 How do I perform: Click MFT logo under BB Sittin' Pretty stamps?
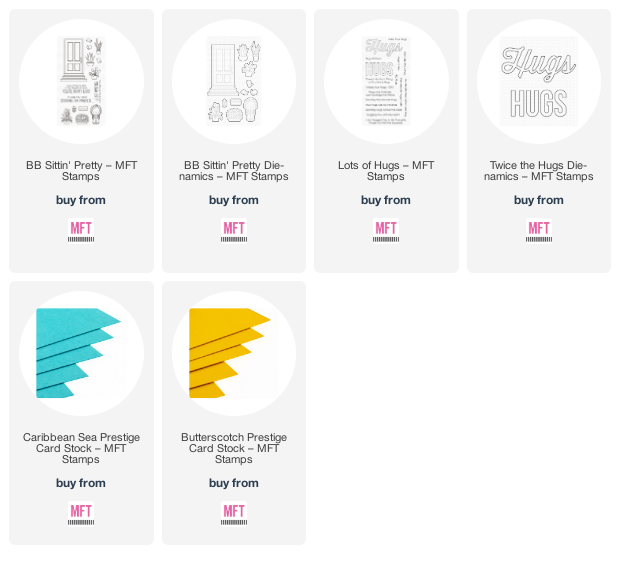coord(81,231)
